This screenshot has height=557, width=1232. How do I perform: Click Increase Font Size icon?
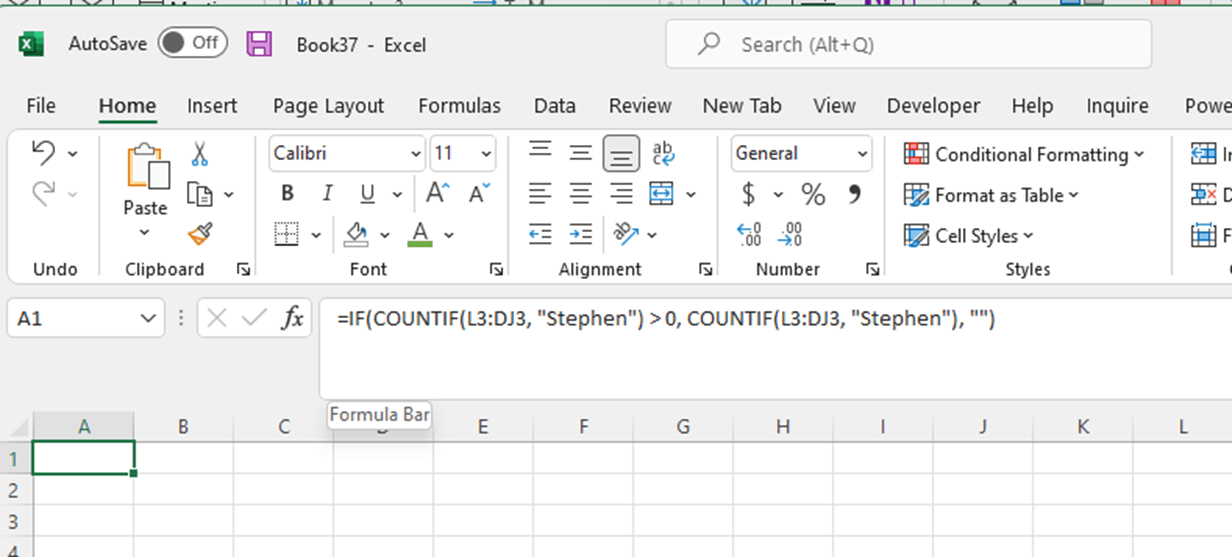pos(438,193)
